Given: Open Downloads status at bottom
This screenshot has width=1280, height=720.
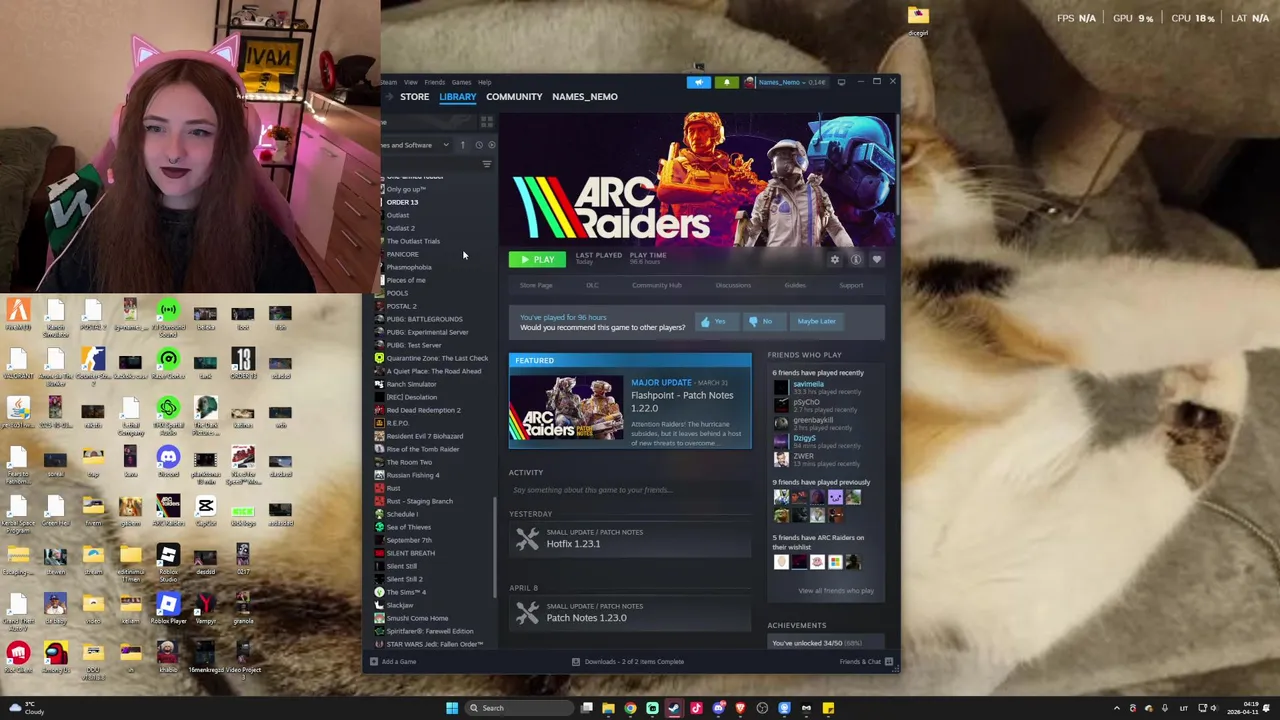Looking at the screenshot, I should [x=628, y=661].
